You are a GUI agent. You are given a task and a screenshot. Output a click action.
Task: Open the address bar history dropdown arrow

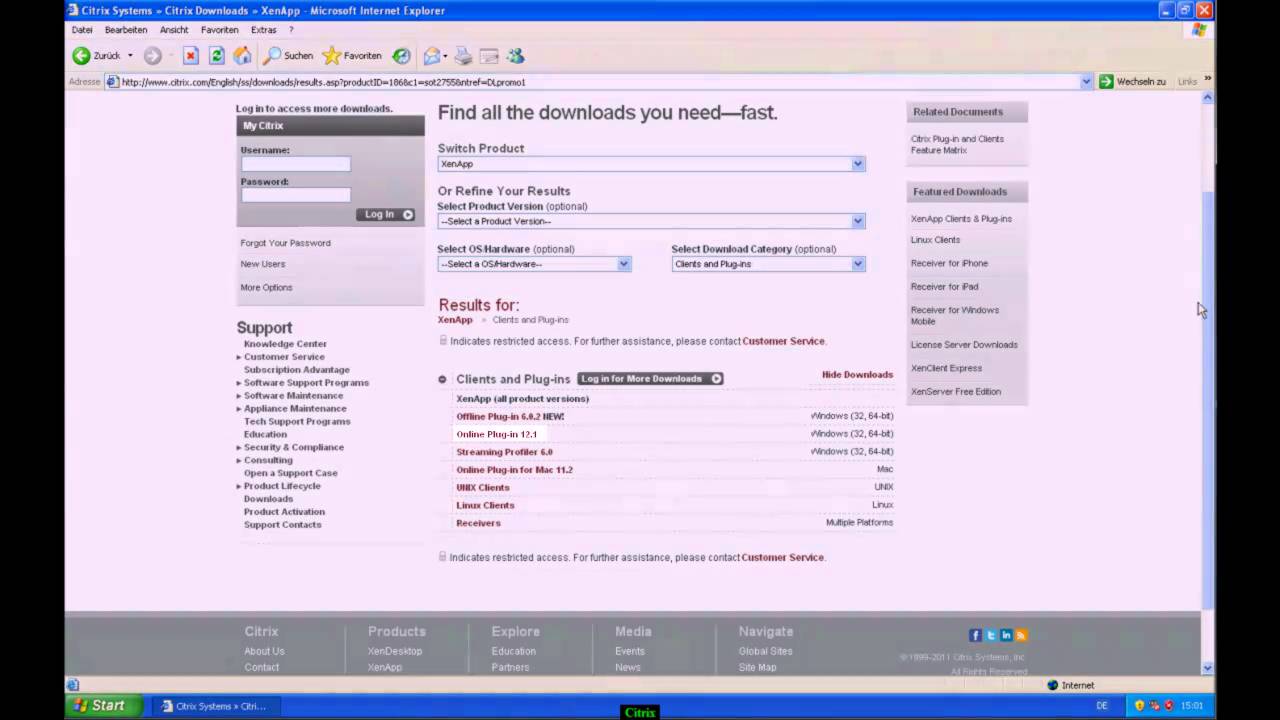(x=1086, y=82)
